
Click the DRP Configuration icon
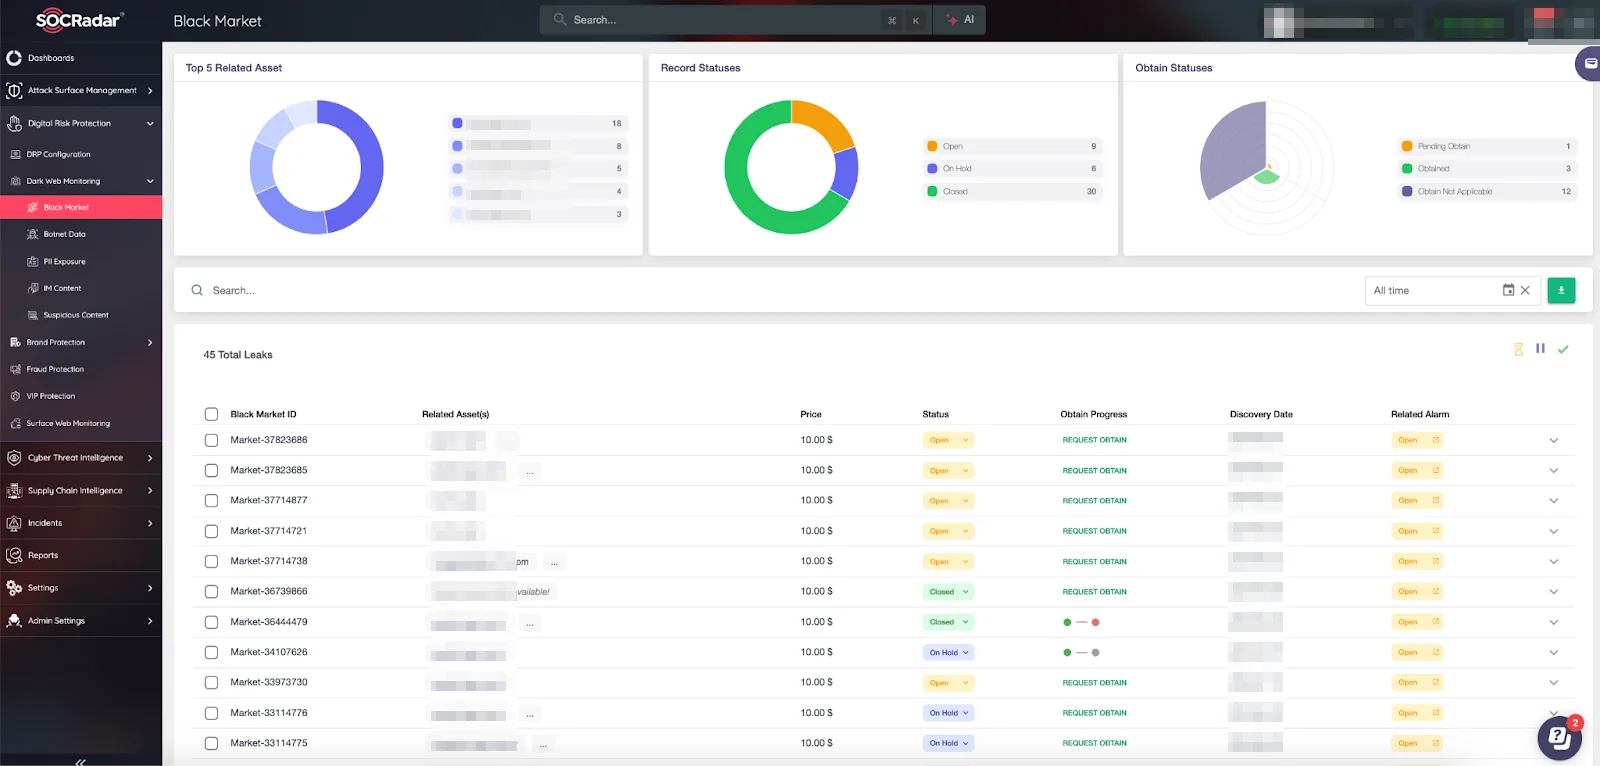[x=15, y=154]
